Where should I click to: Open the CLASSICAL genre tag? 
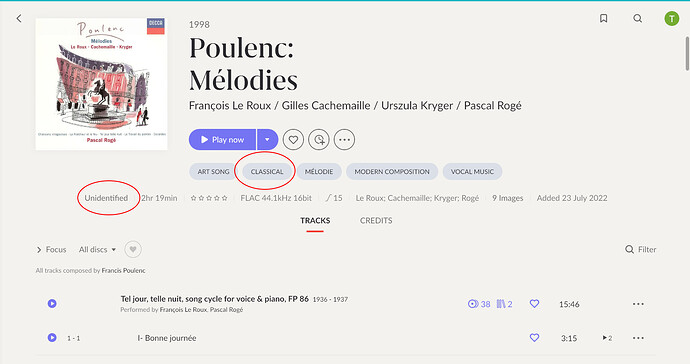[267, 172]
